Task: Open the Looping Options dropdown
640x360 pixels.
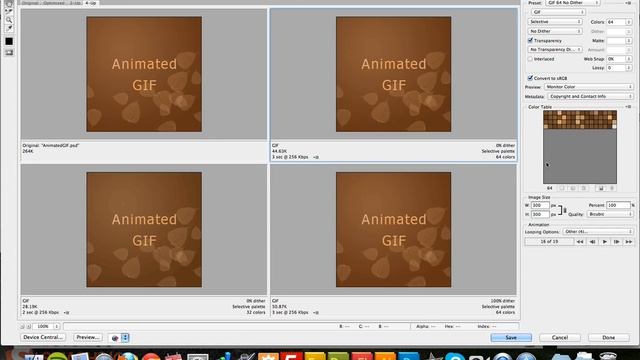Action: 598,232
